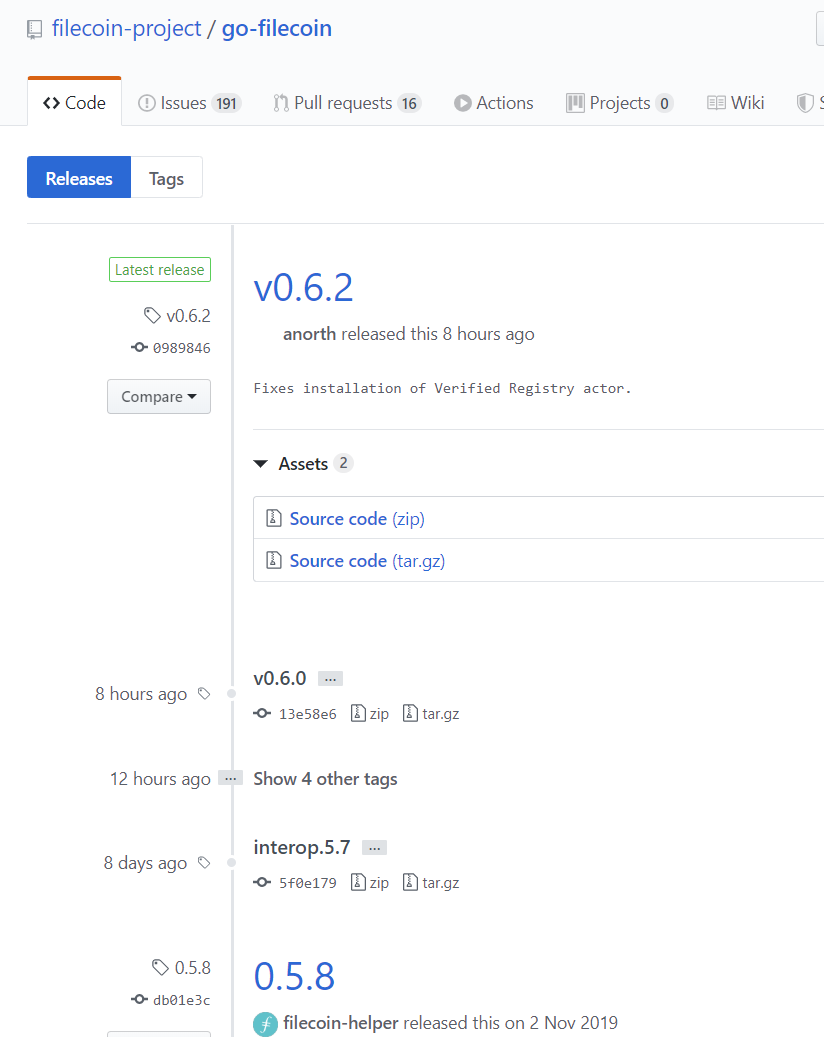The width and height of the screenshot is (824, 1037).
Task: Download Source code (zip)
Action: (357, 518)
